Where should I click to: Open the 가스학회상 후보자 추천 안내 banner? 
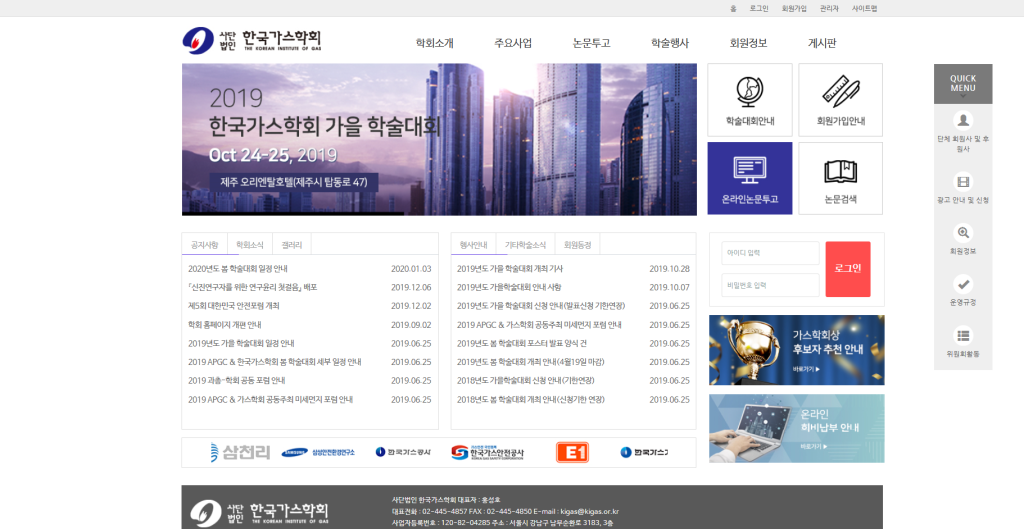click(796, 350)
